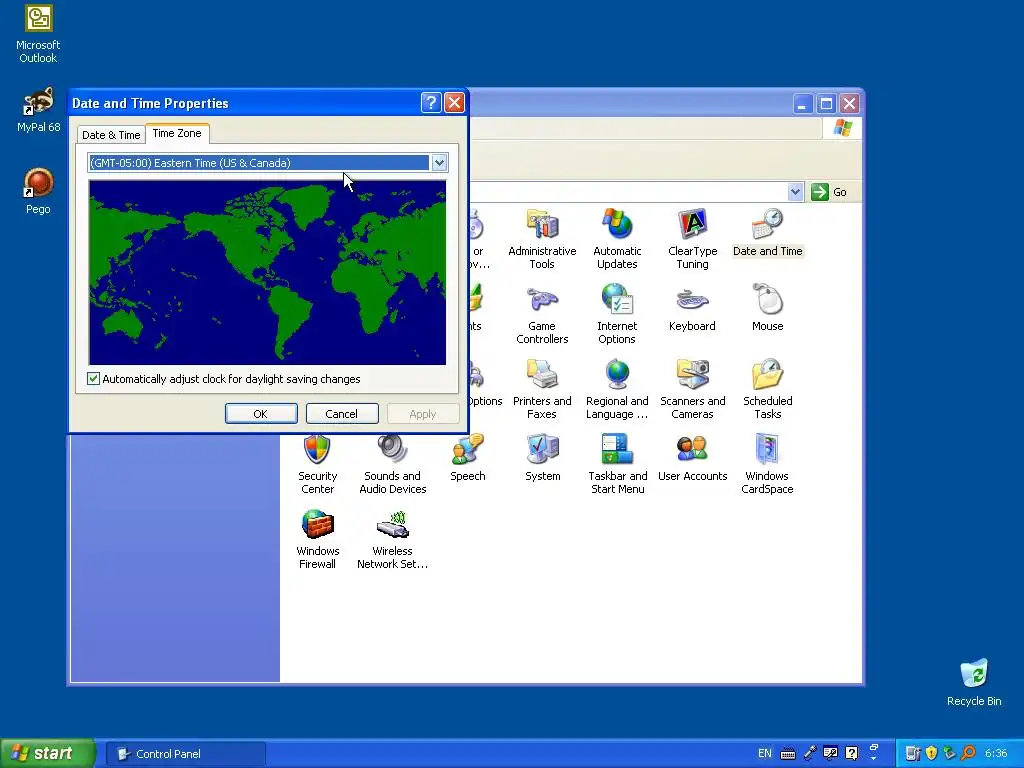Open the Mouse settings icon
Viewport: 1024px width, 768px height.
point(767,308)
